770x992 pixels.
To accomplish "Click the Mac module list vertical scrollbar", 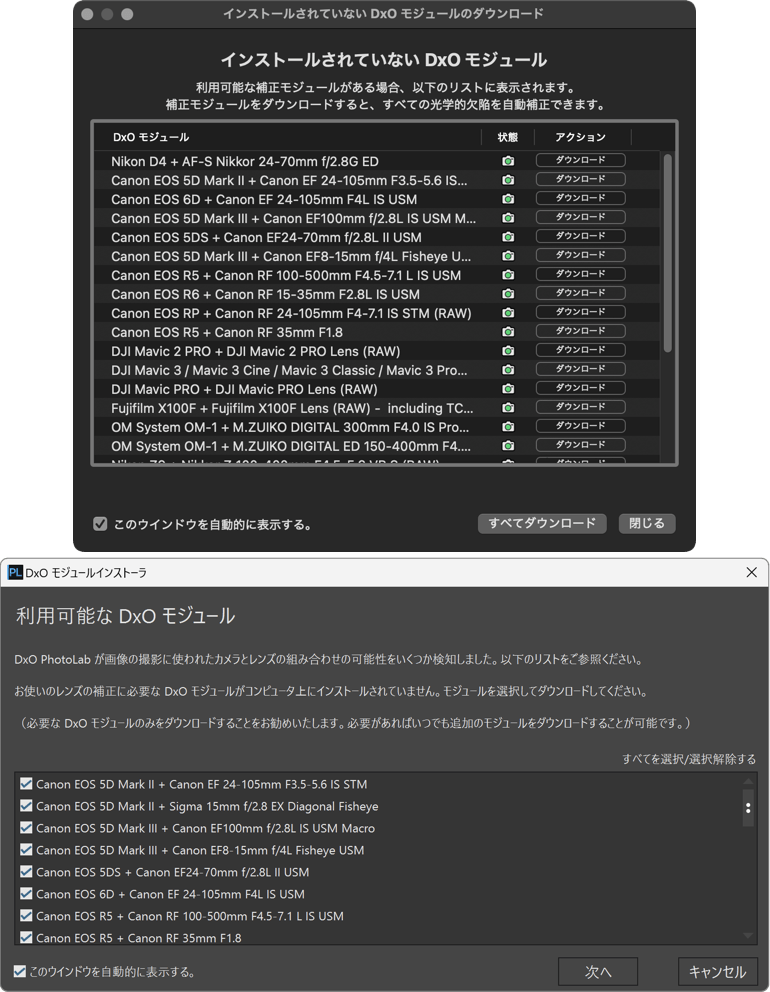I will point(668,253).
